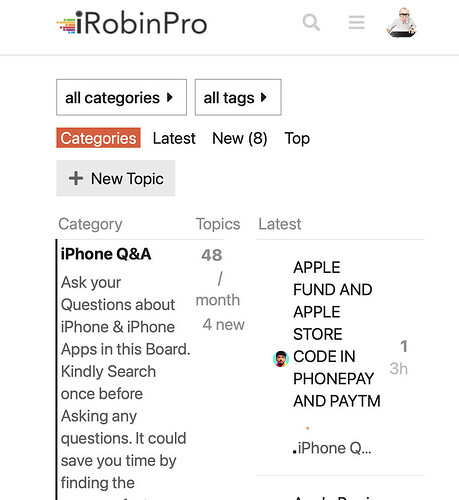
Task: Expand the all tags dropdown
Action: (x=238, y=97)
